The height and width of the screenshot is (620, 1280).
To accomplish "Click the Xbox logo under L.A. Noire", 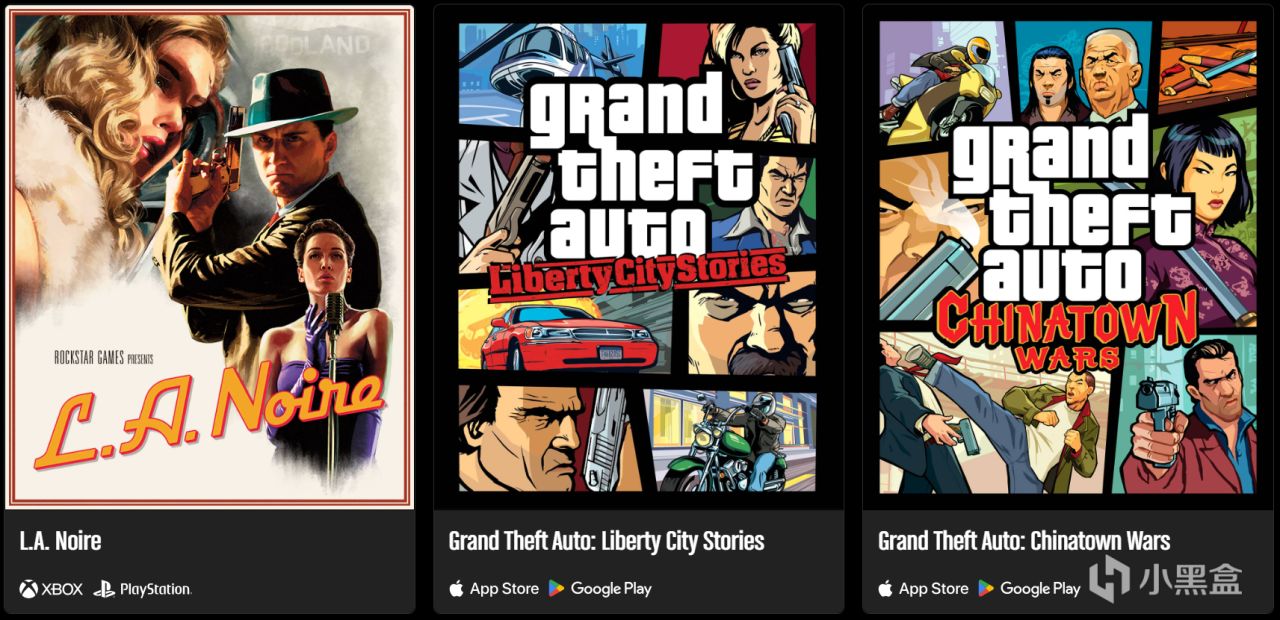I will (x=28, y=589).
